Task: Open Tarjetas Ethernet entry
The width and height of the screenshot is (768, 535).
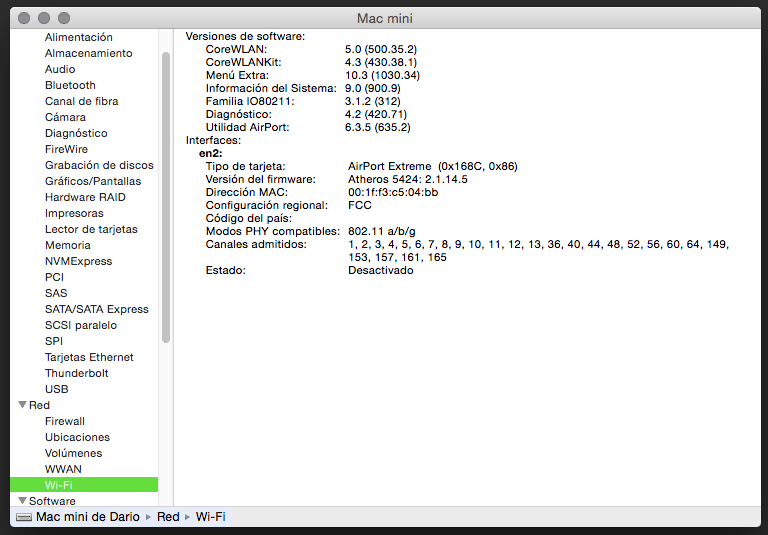Action: 89,357
